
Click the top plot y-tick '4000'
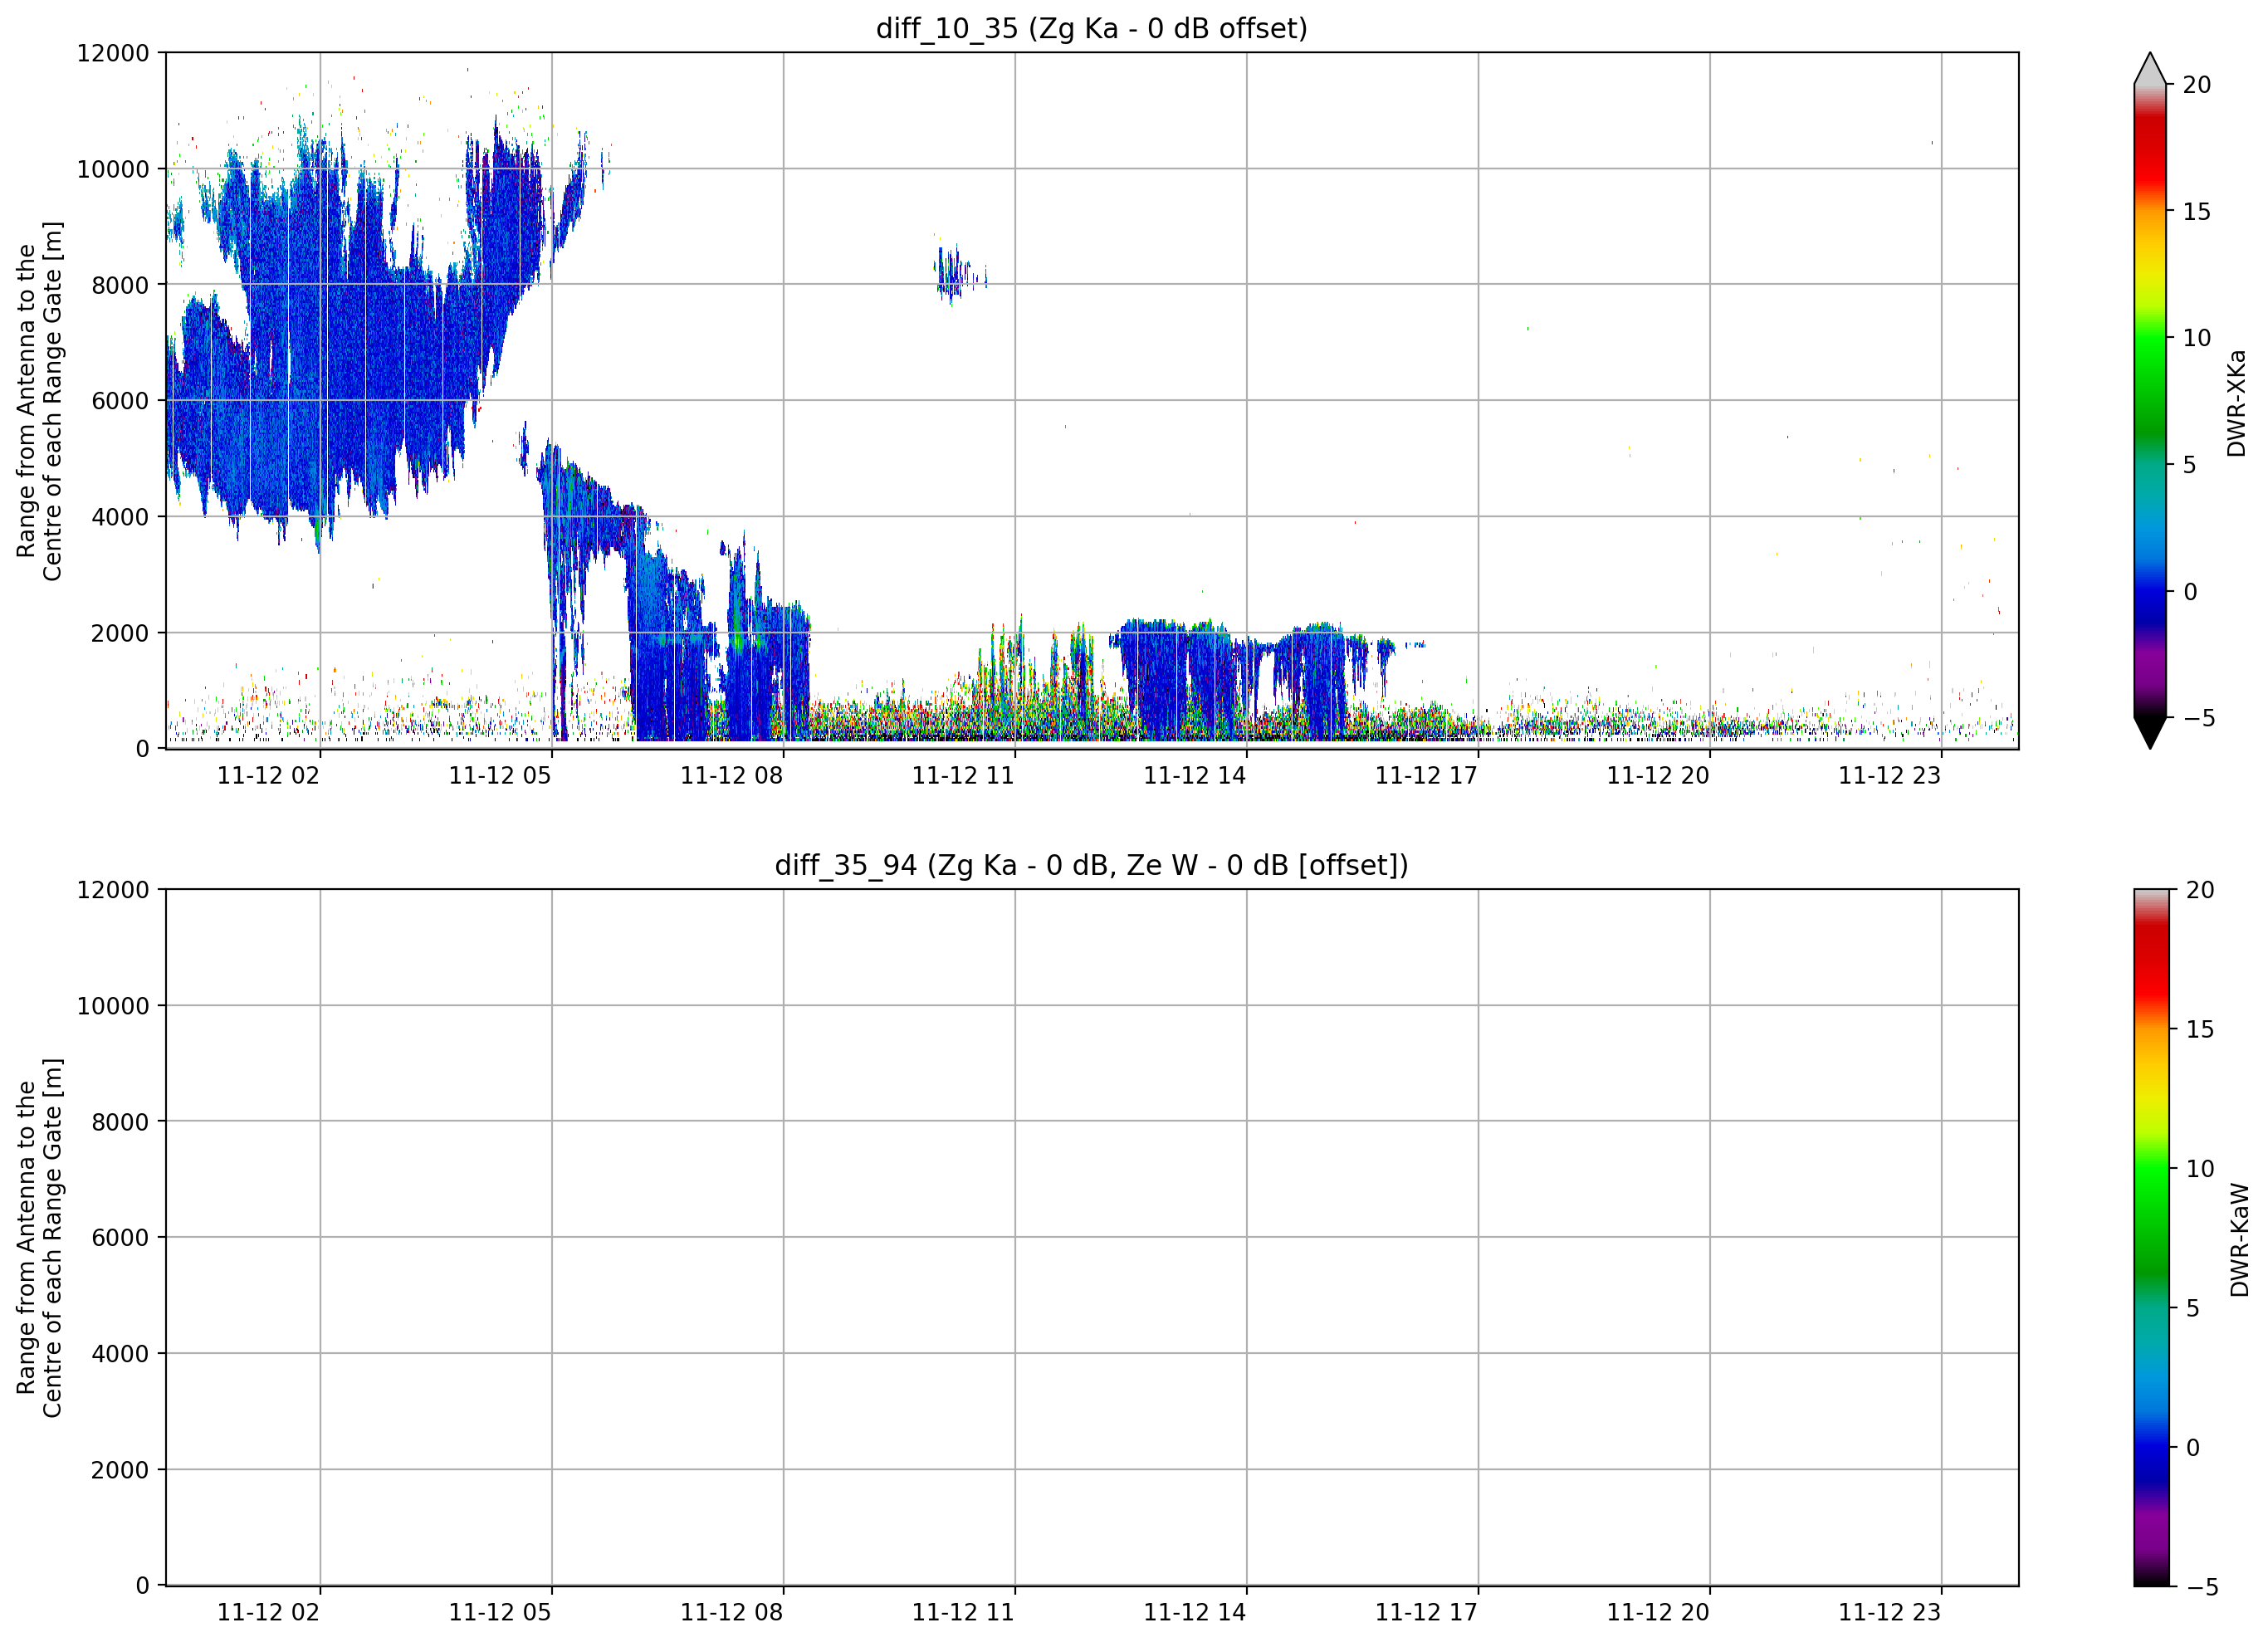(x=120, y=517)
